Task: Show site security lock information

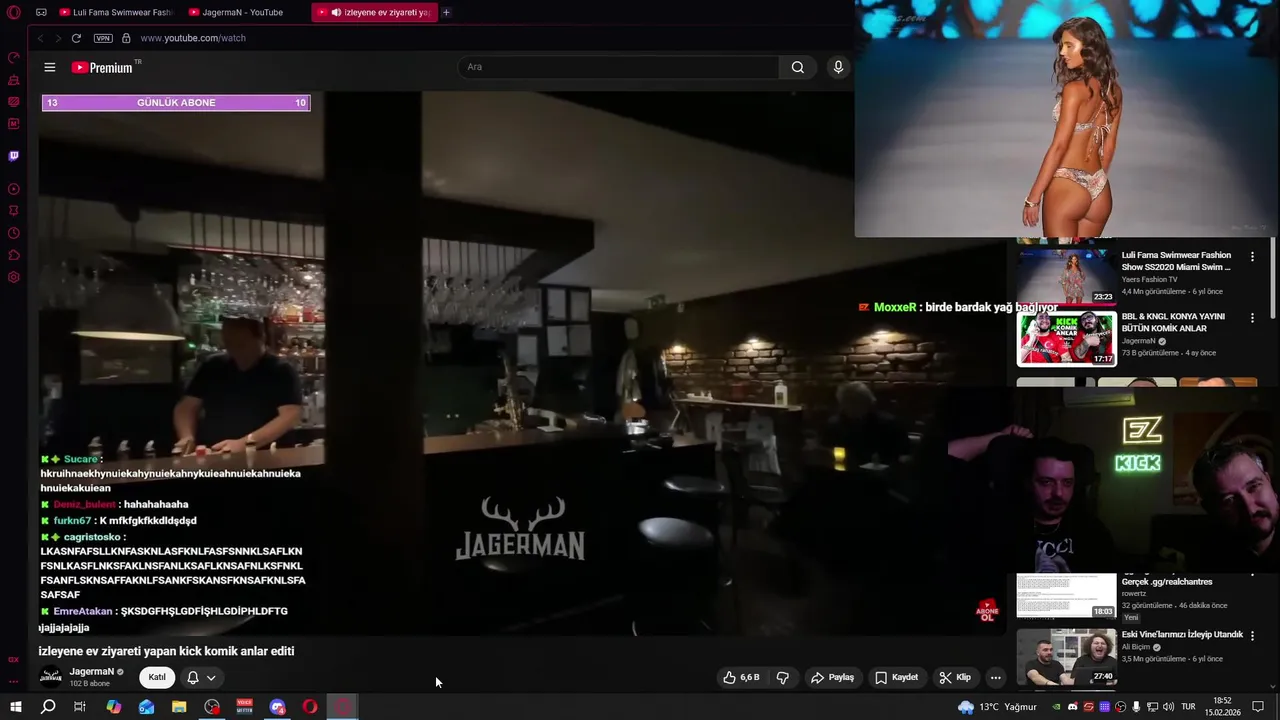Action: [x=126, y=38]
